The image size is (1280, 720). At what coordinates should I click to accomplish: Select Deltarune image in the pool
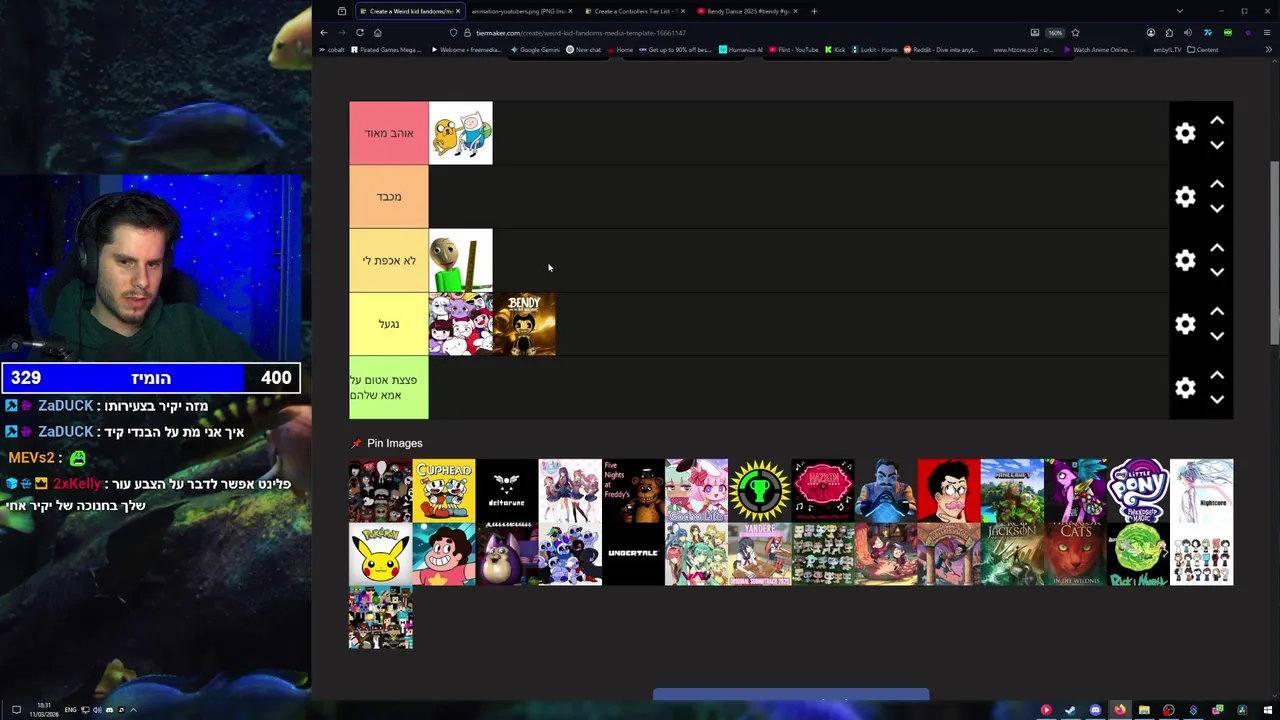(x=507, y=490)
